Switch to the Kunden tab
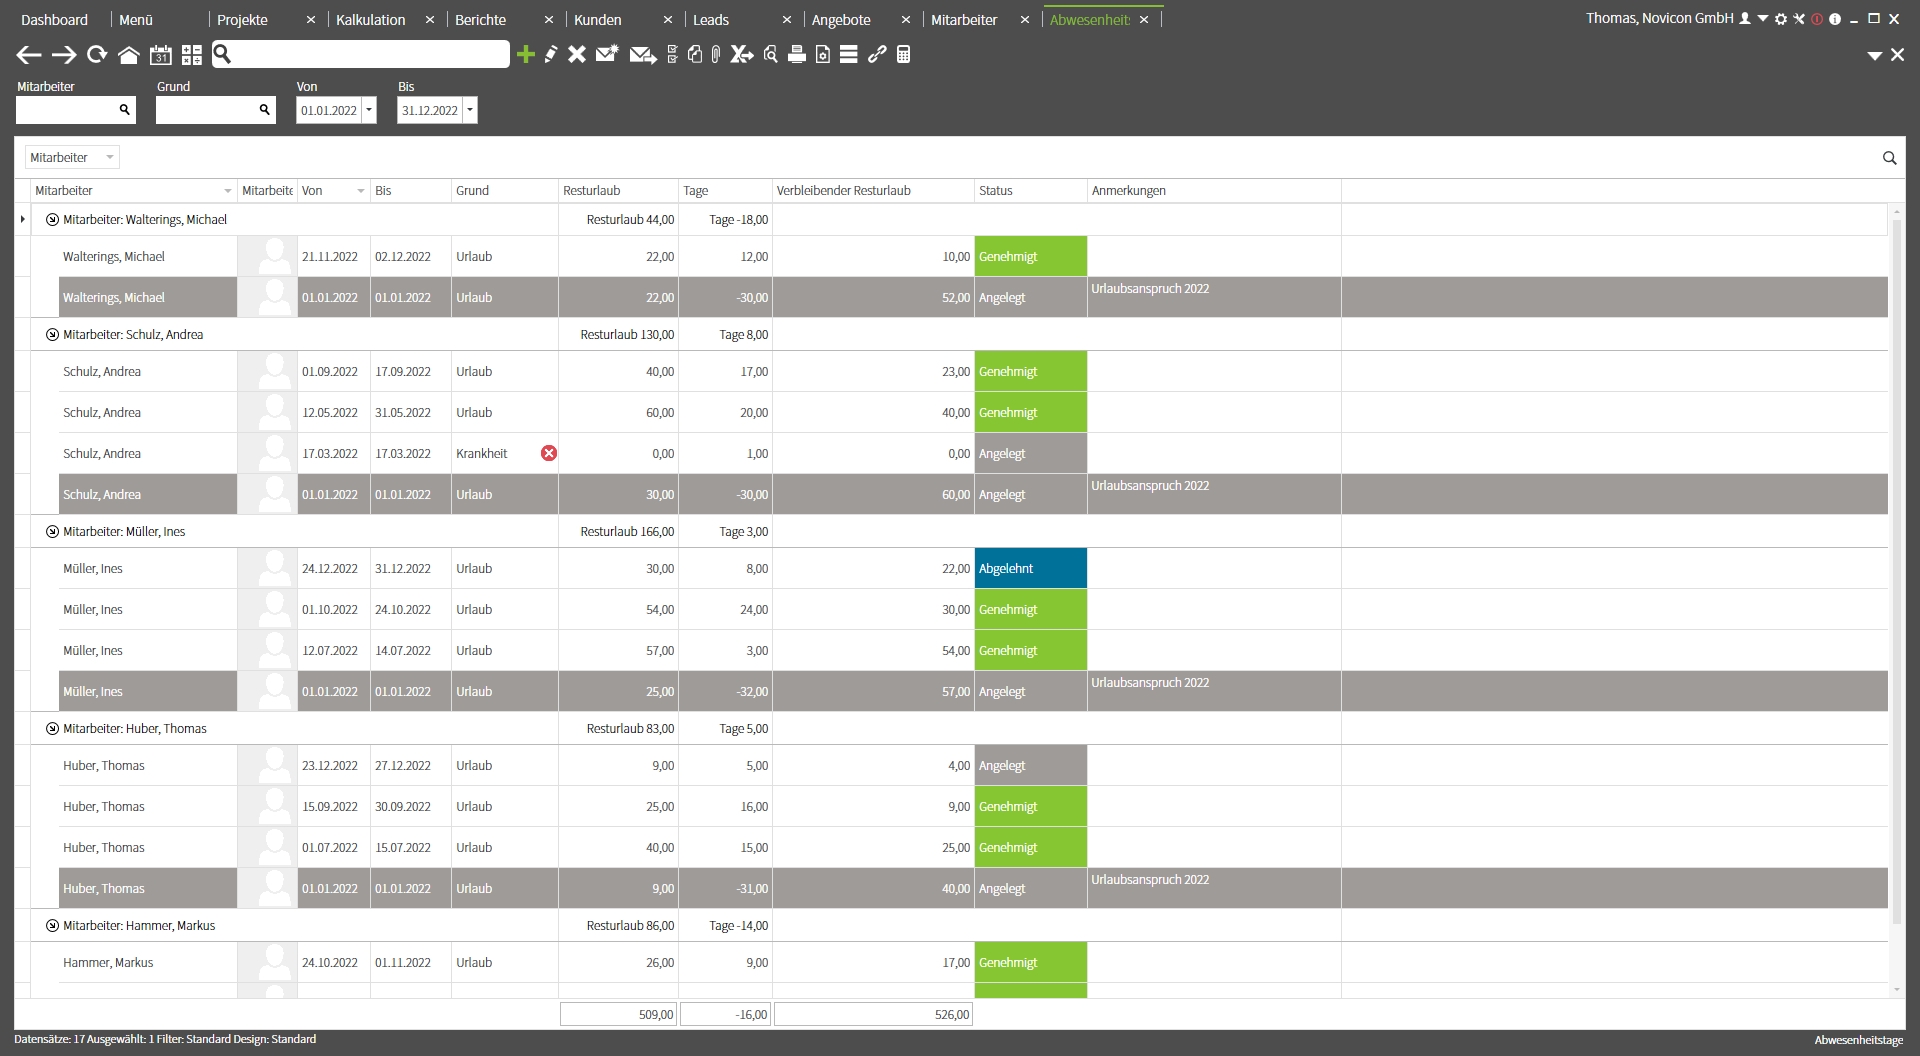 (x=598, y=20)
